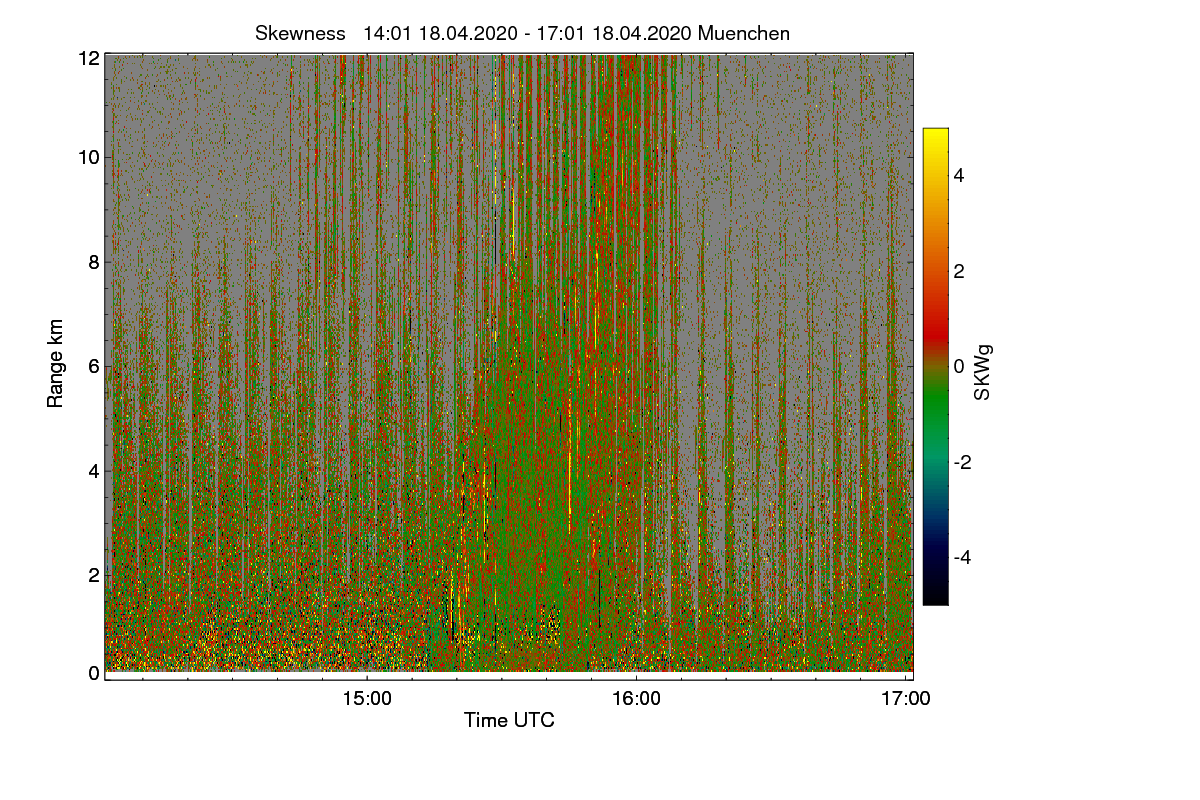Image resolution: width=1200 pixels, height=800 pixels.
Task: Click the 12 km range tick label
Action: click(x=89, y=58)
